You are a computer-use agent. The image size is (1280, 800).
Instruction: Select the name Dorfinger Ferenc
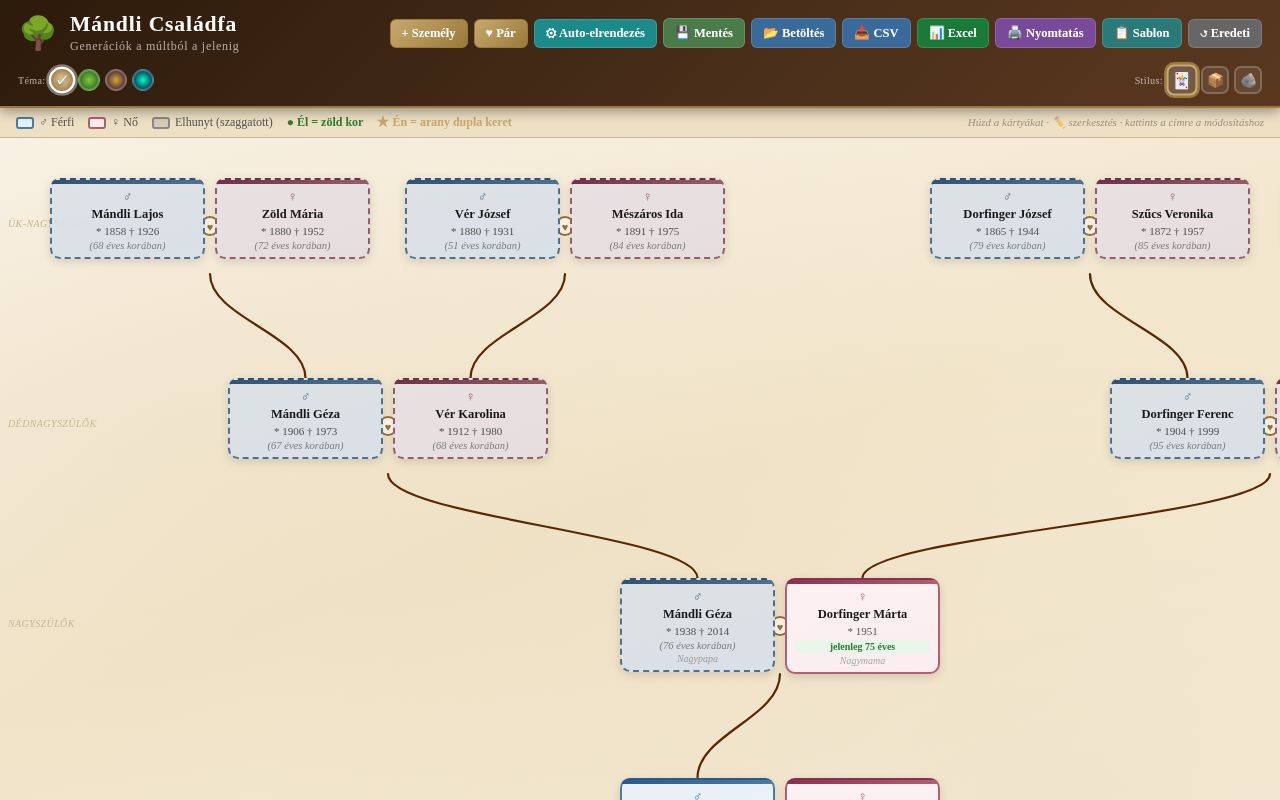click(x=1187, y=414)
